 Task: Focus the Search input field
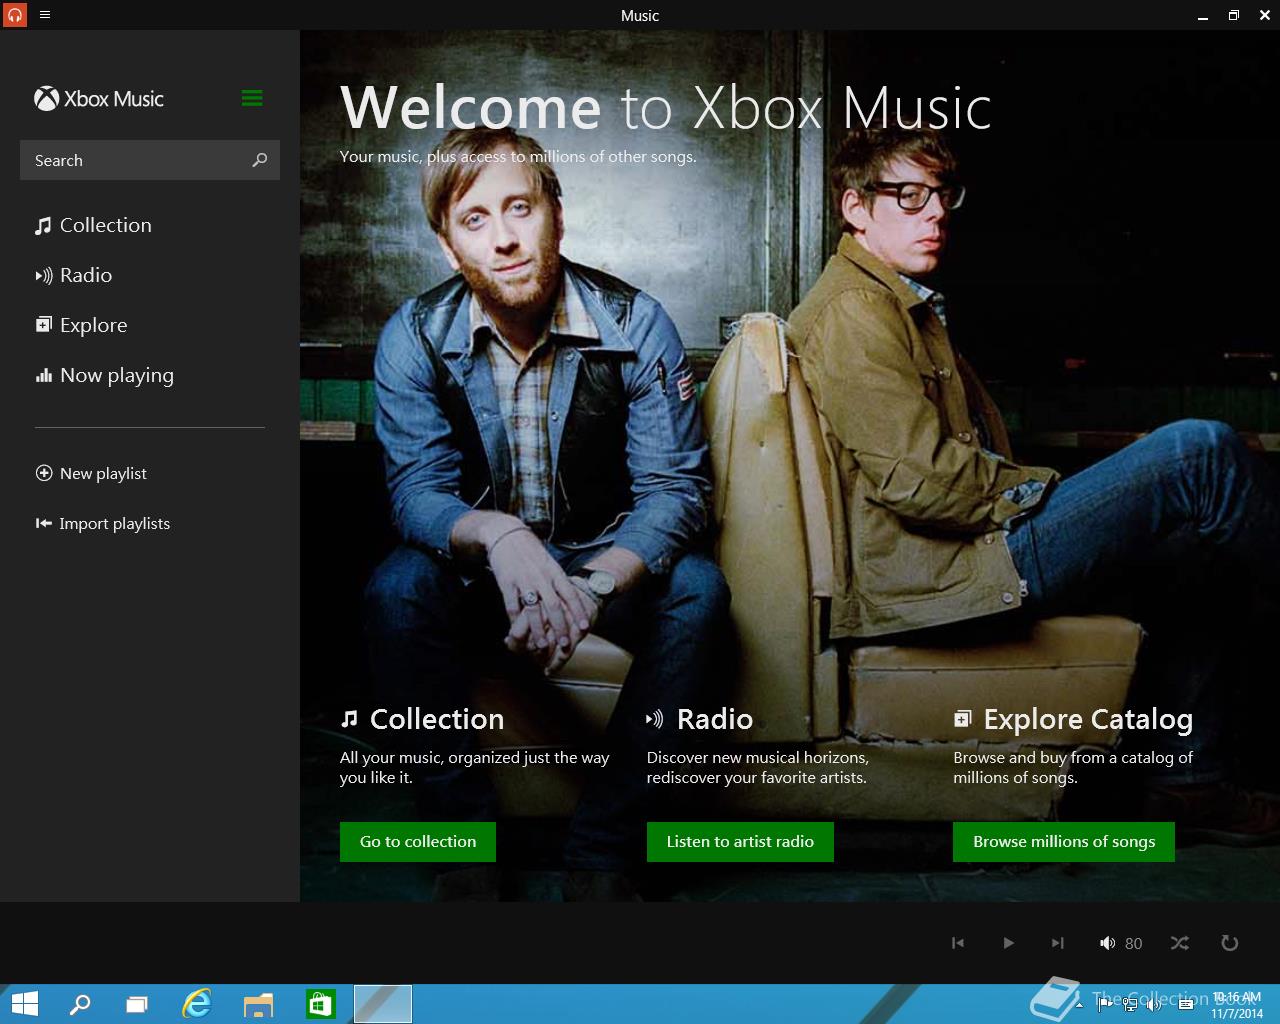150,160
